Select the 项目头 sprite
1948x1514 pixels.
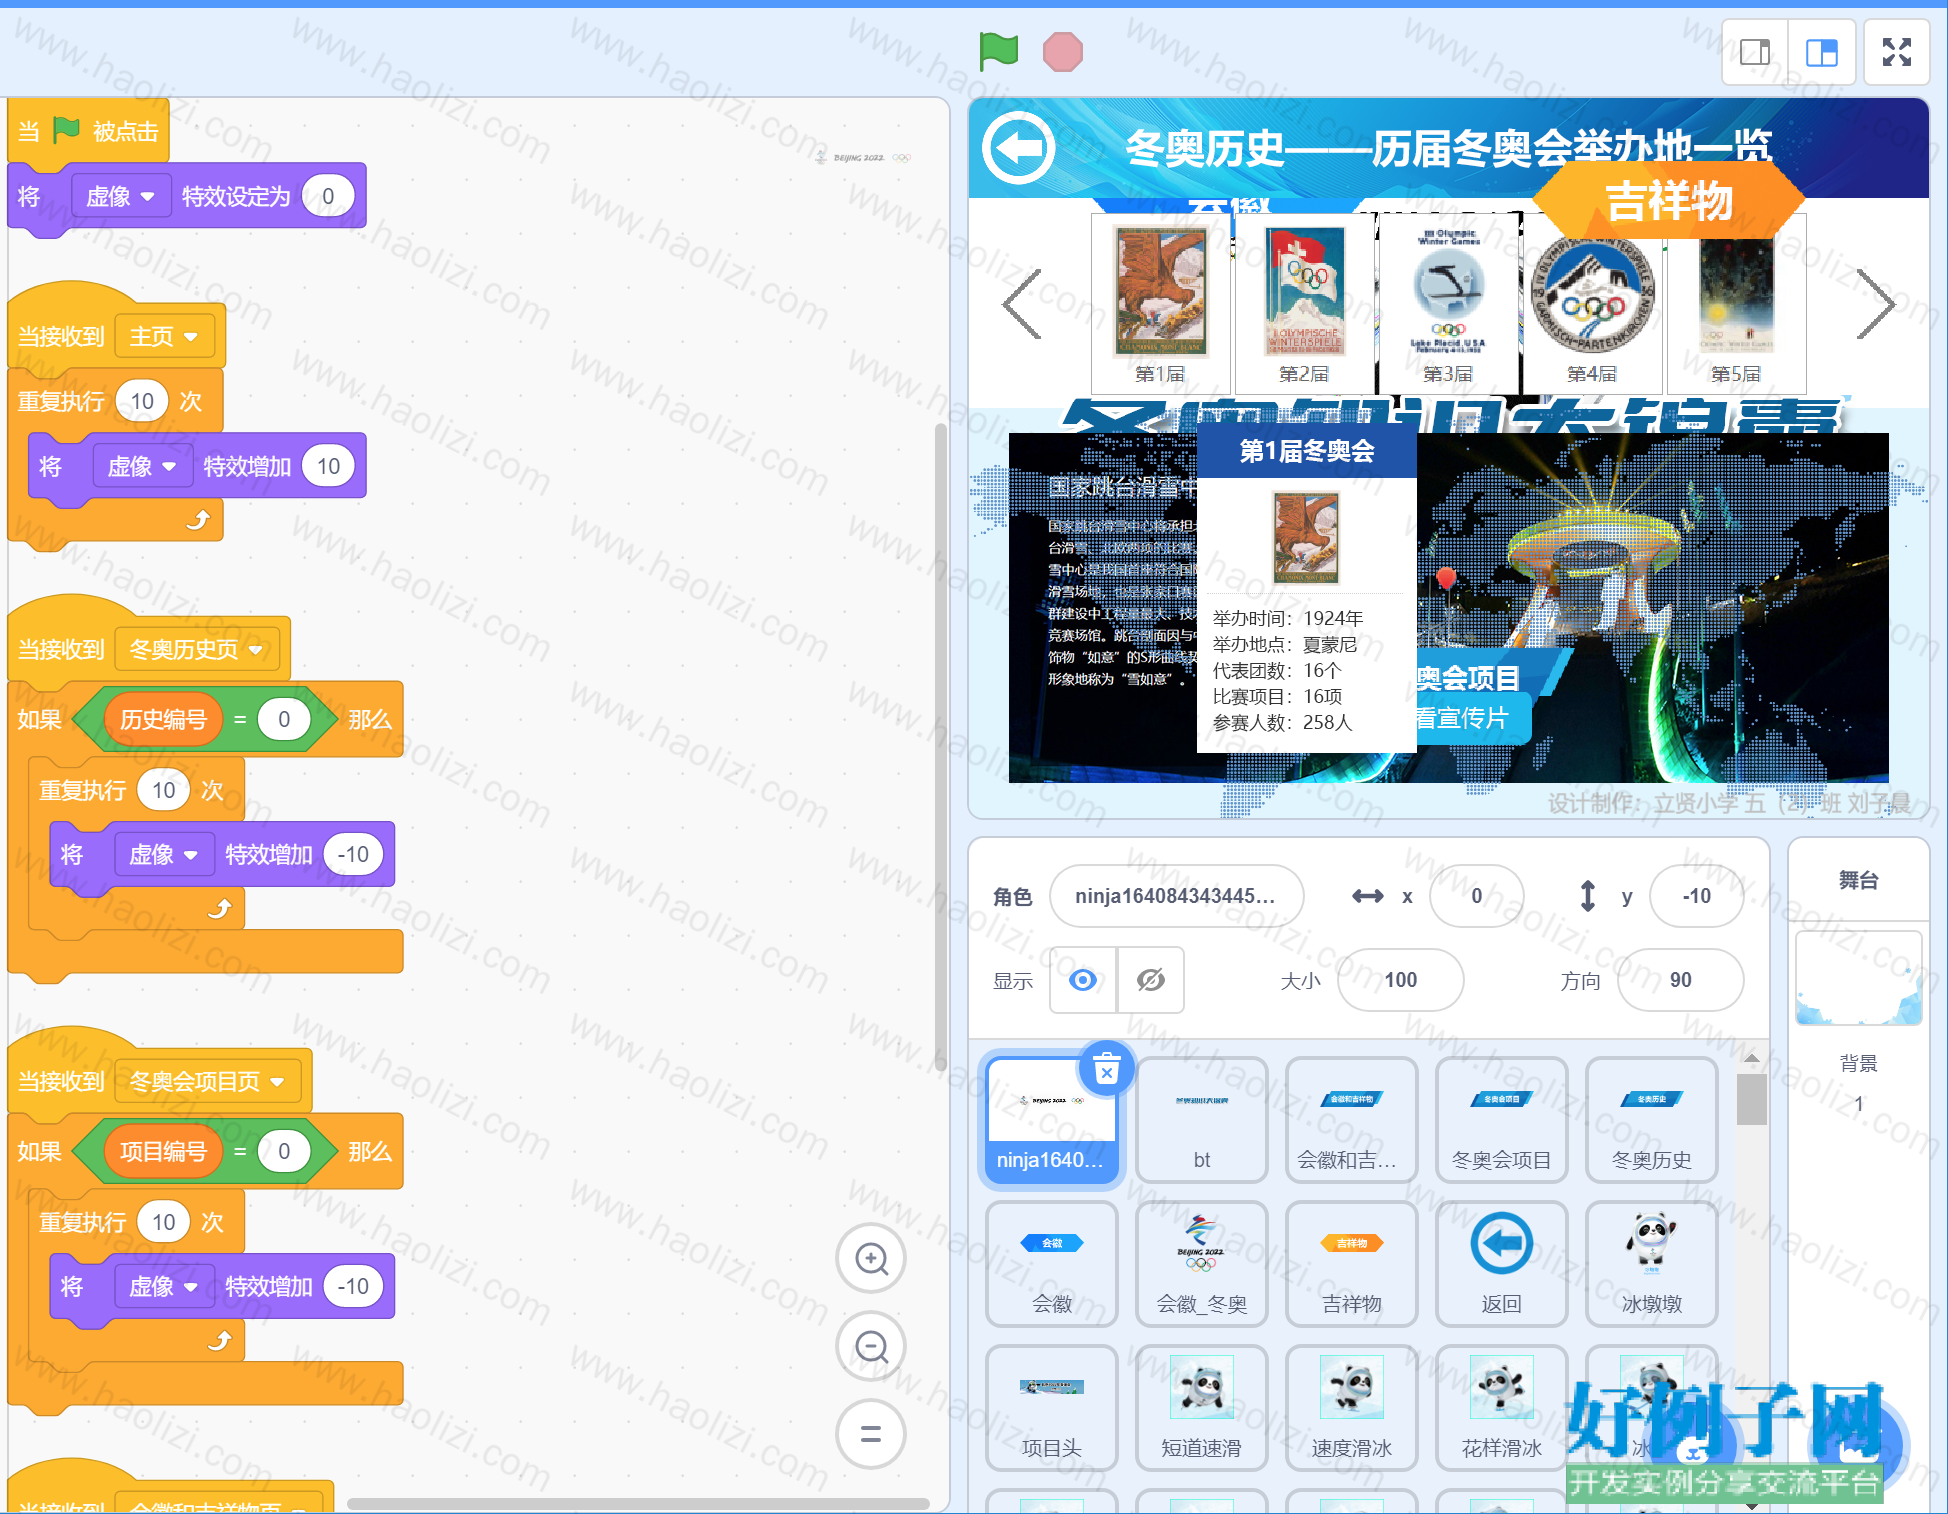1051,1408
